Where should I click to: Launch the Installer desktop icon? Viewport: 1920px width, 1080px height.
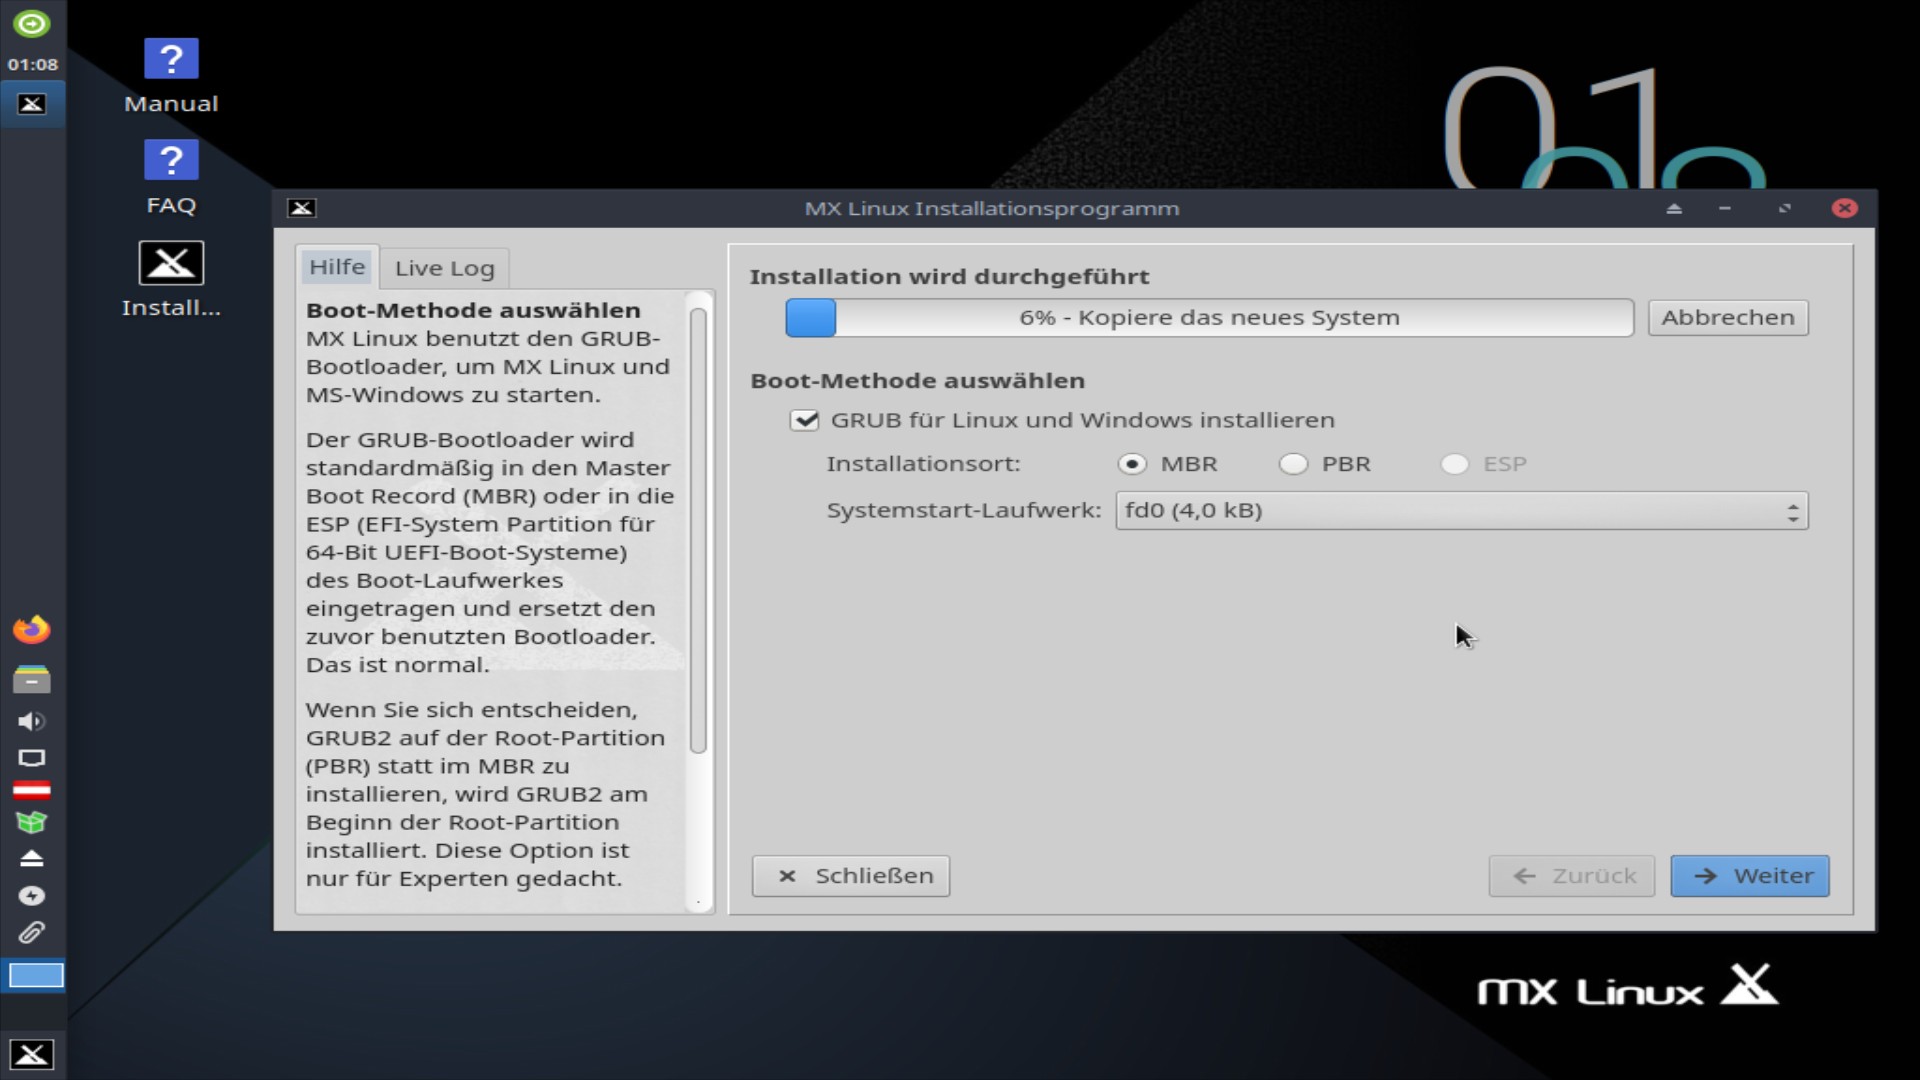point(171,263)
